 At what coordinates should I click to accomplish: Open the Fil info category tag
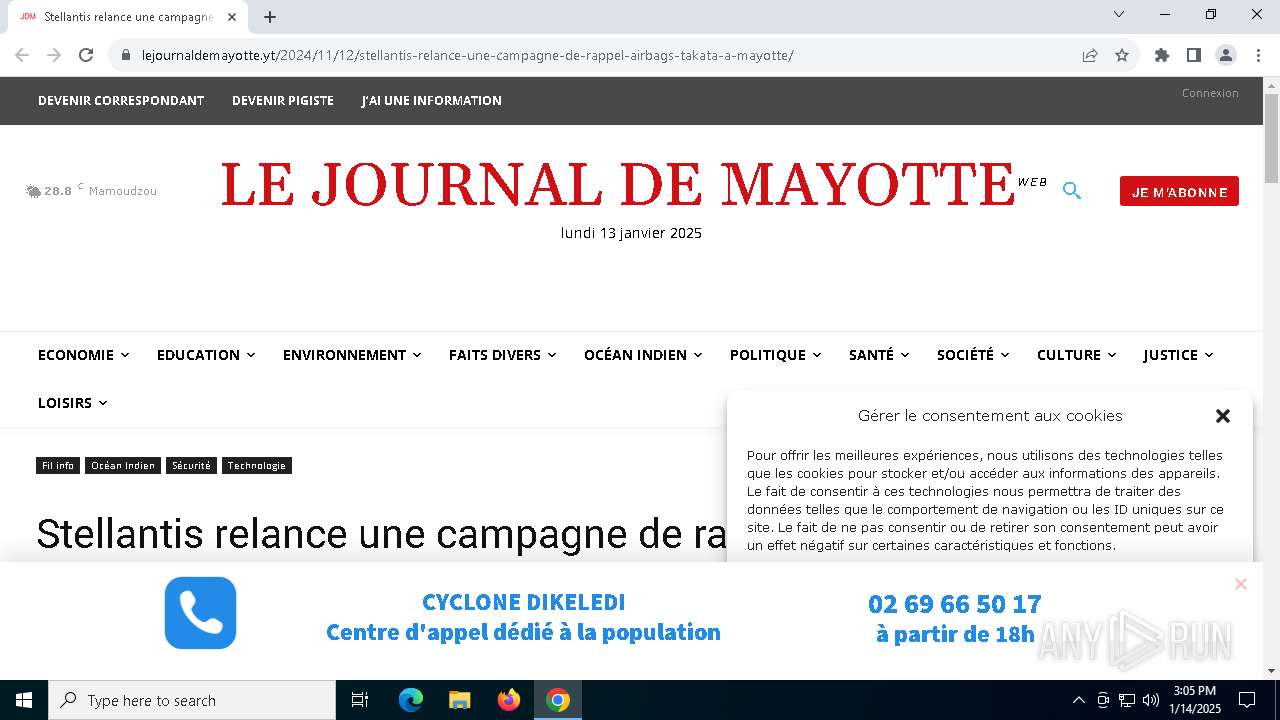[x=58, y=465]
